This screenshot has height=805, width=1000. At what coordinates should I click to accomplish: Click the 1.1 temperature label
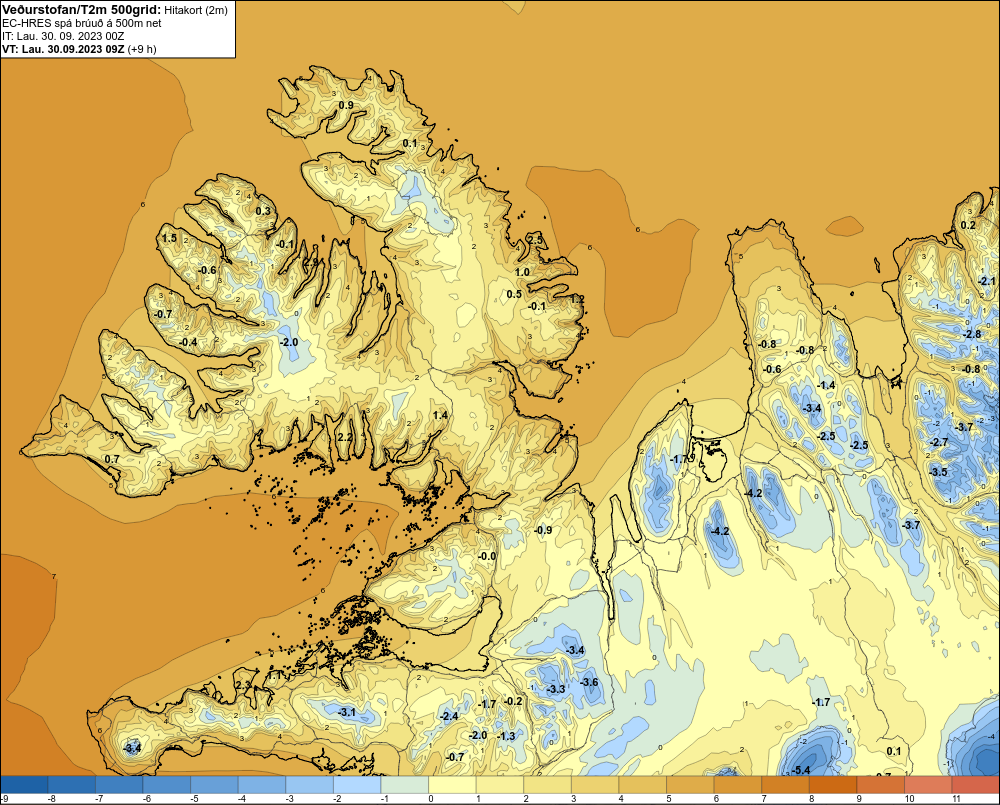(x=274, y=675)
